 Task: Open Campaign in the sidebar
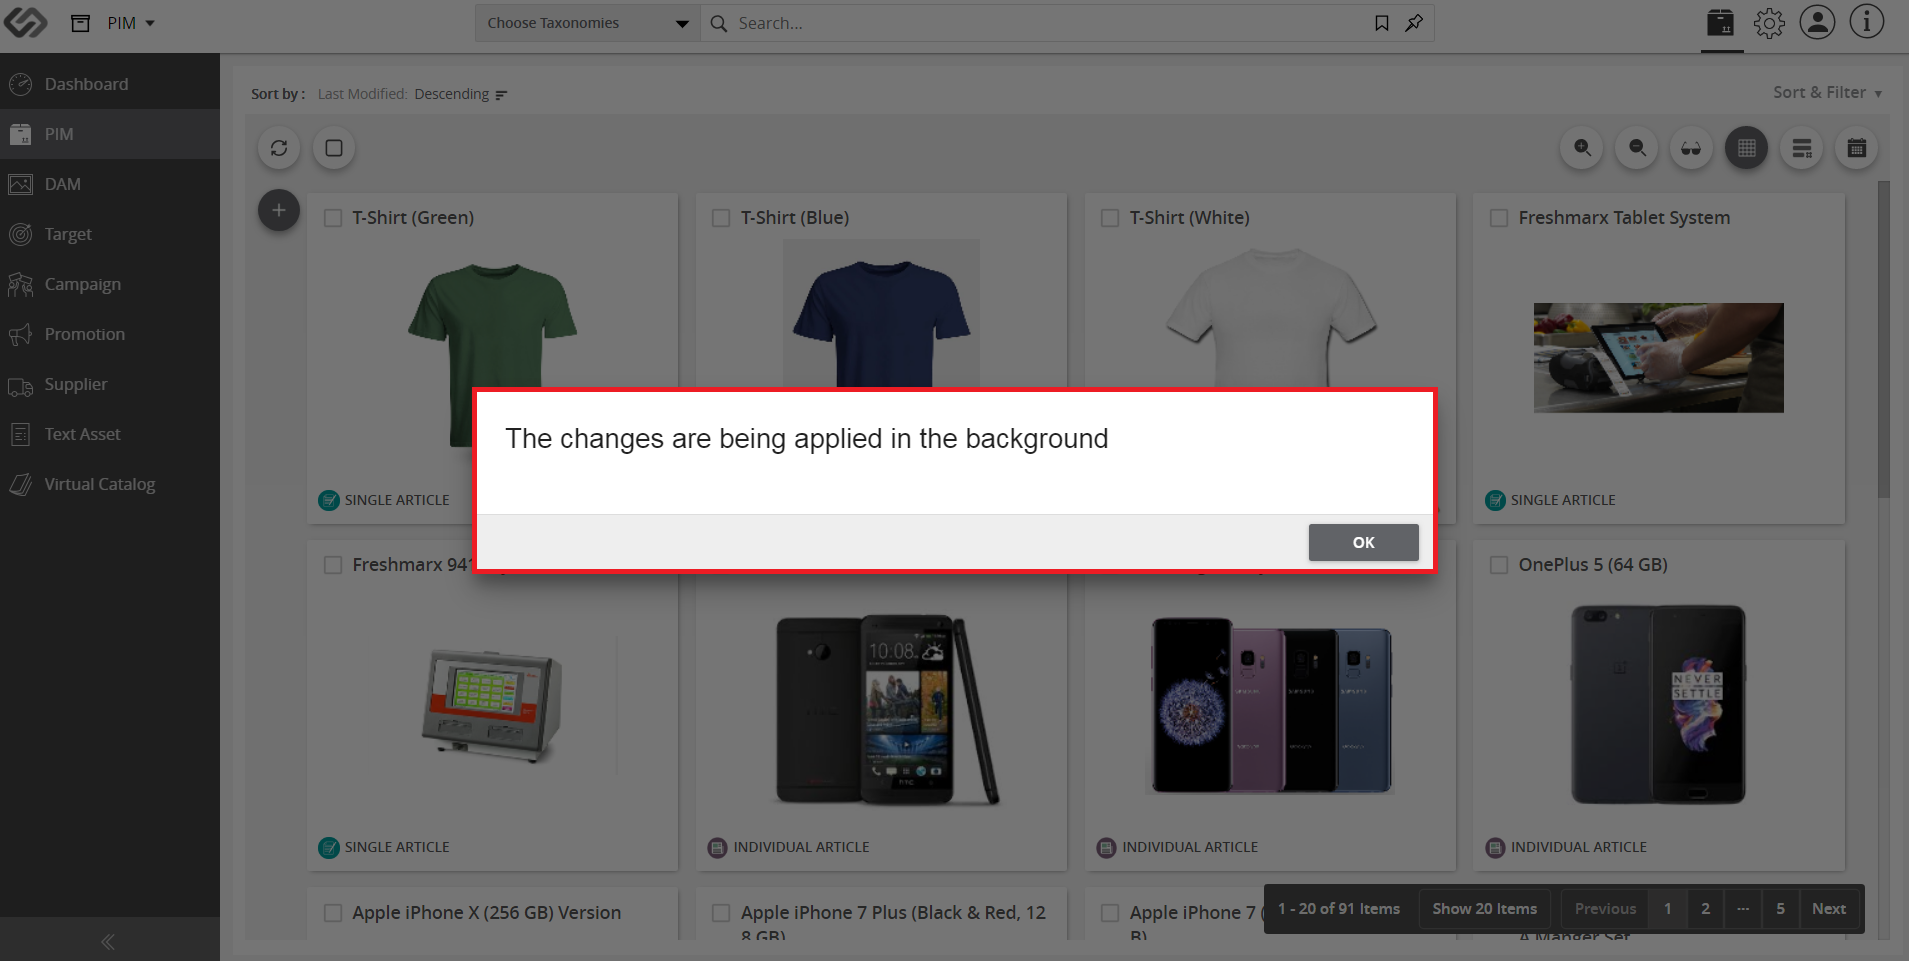pos(110,284)
